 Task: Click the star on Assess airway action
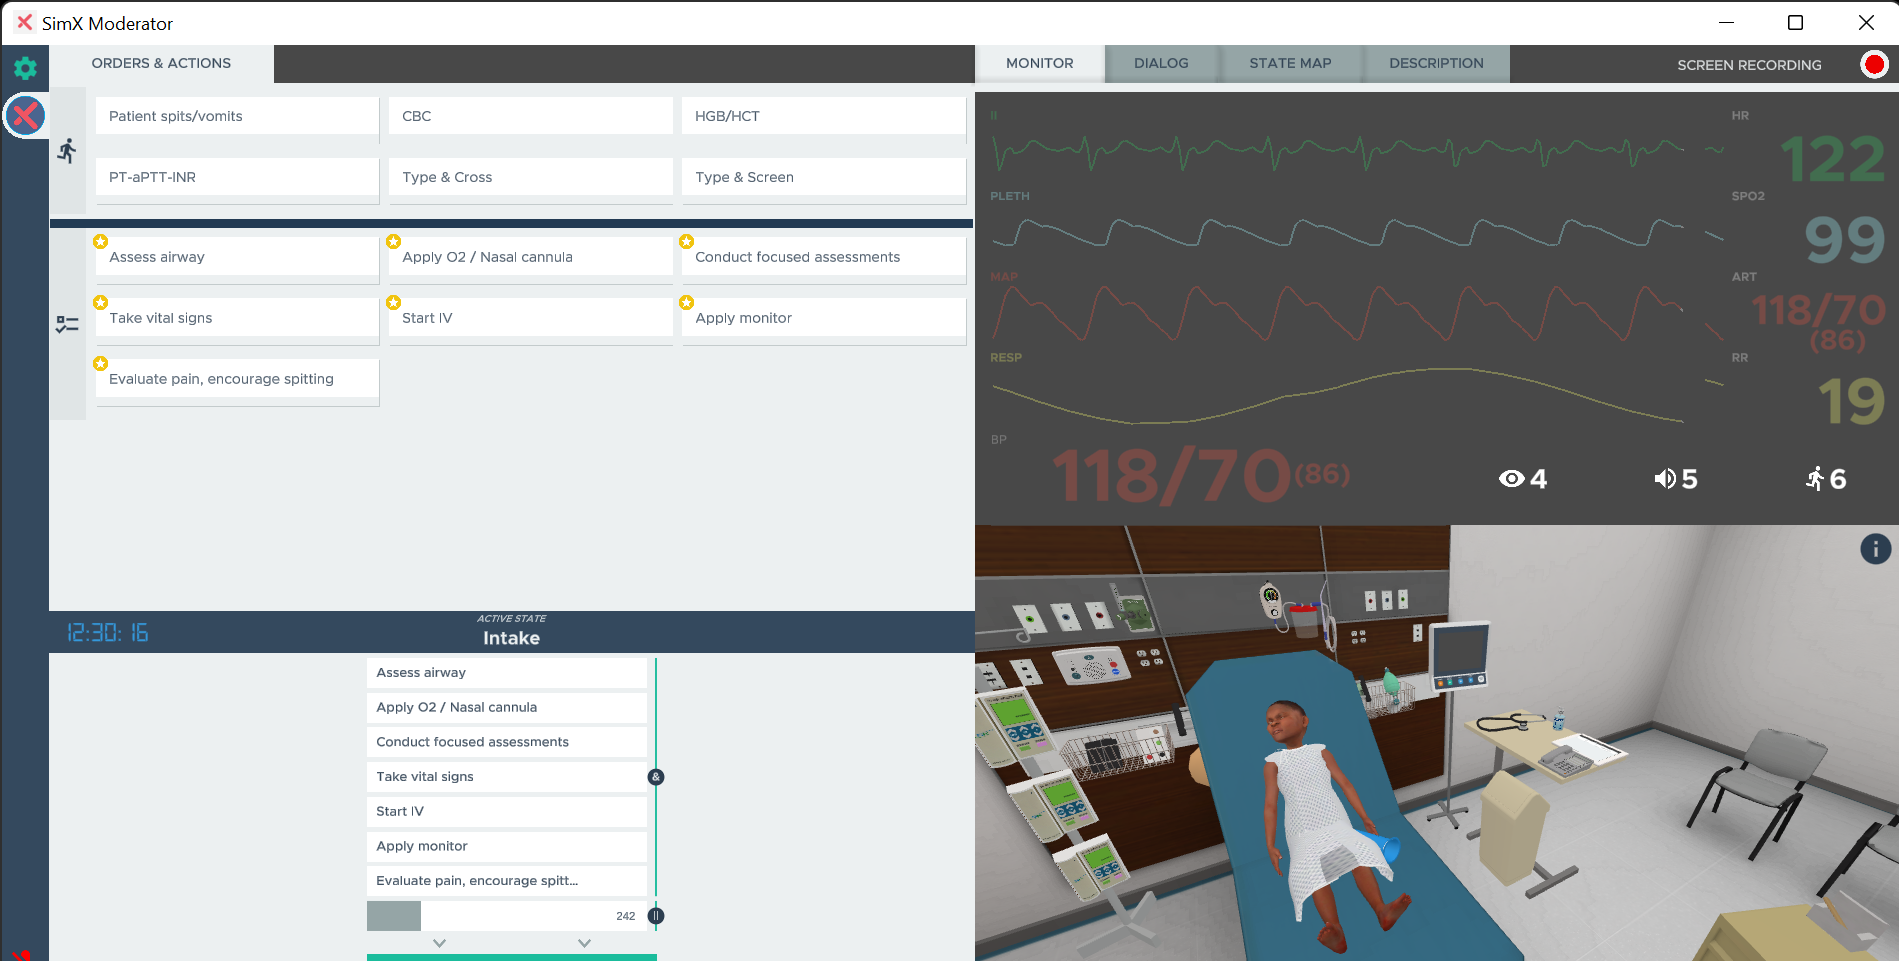[101, 242]
